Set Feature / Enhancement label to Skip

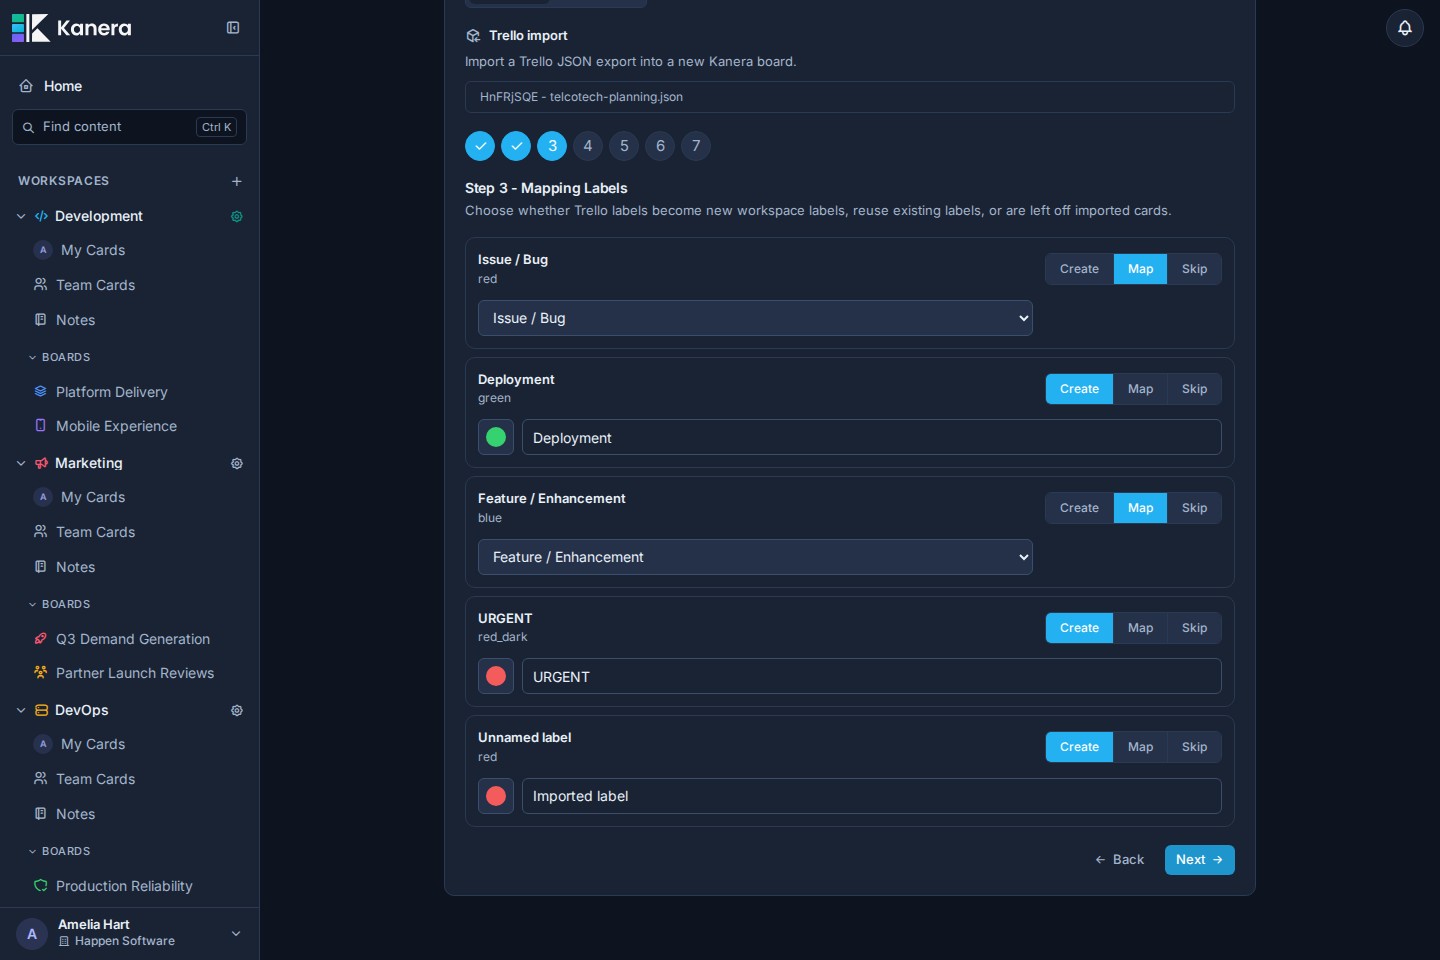point(1194,508)
